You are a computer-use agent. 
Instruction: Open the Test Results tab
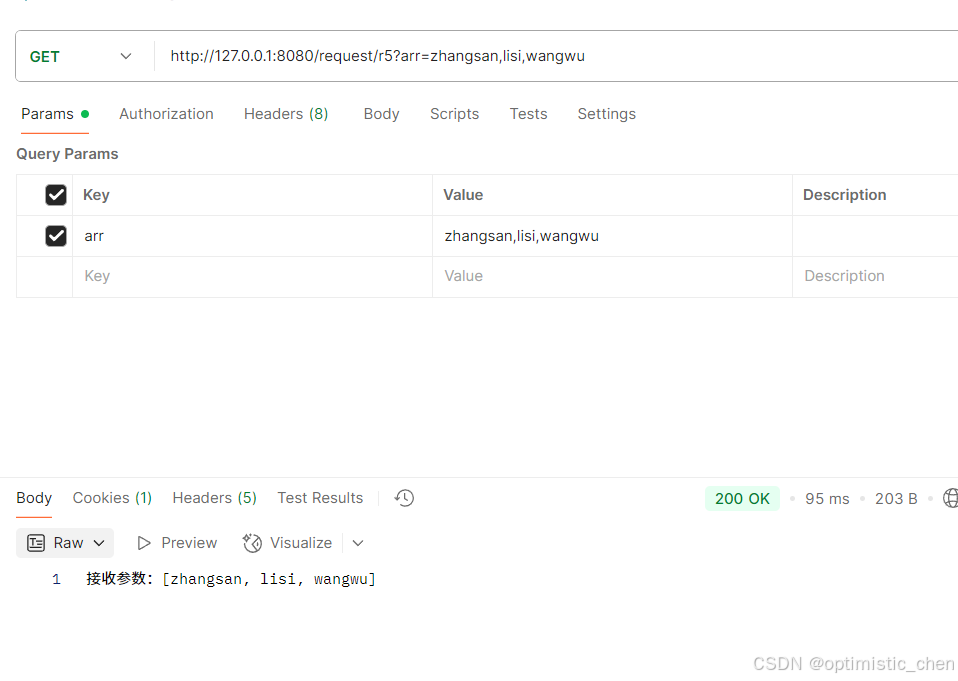point(320,498)
